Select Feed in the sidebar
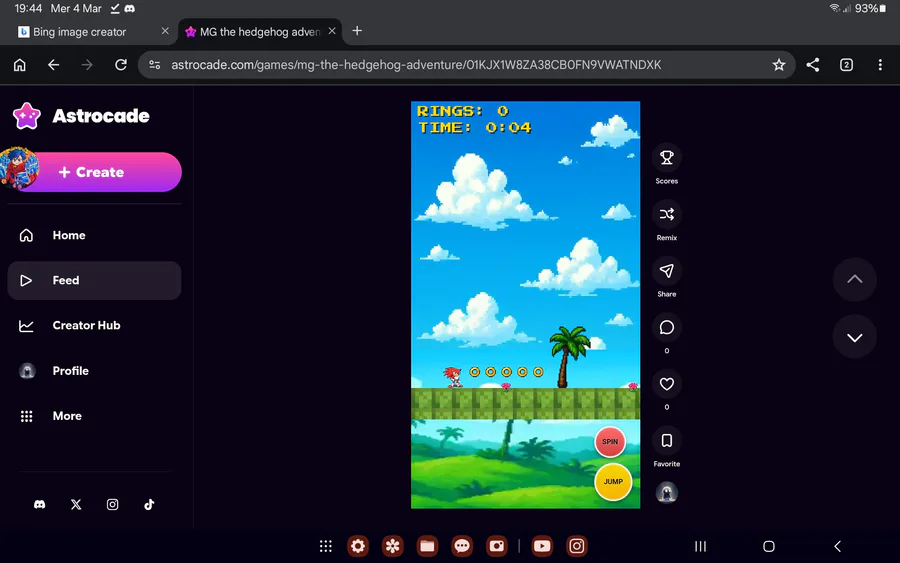Image resolution: width=900 pixels, height=563 pixels. (94, 281)
